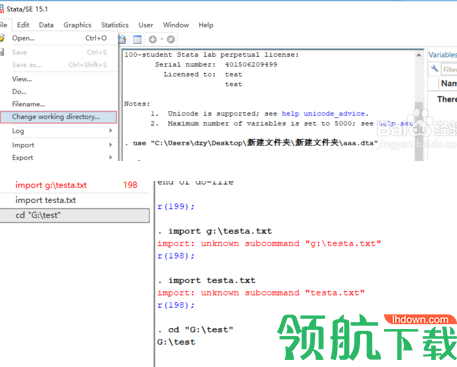Image resolution: width=457 pixels, height=367 pixels.
Task: Expand the Log submenu
Action: tap(59, 131)
